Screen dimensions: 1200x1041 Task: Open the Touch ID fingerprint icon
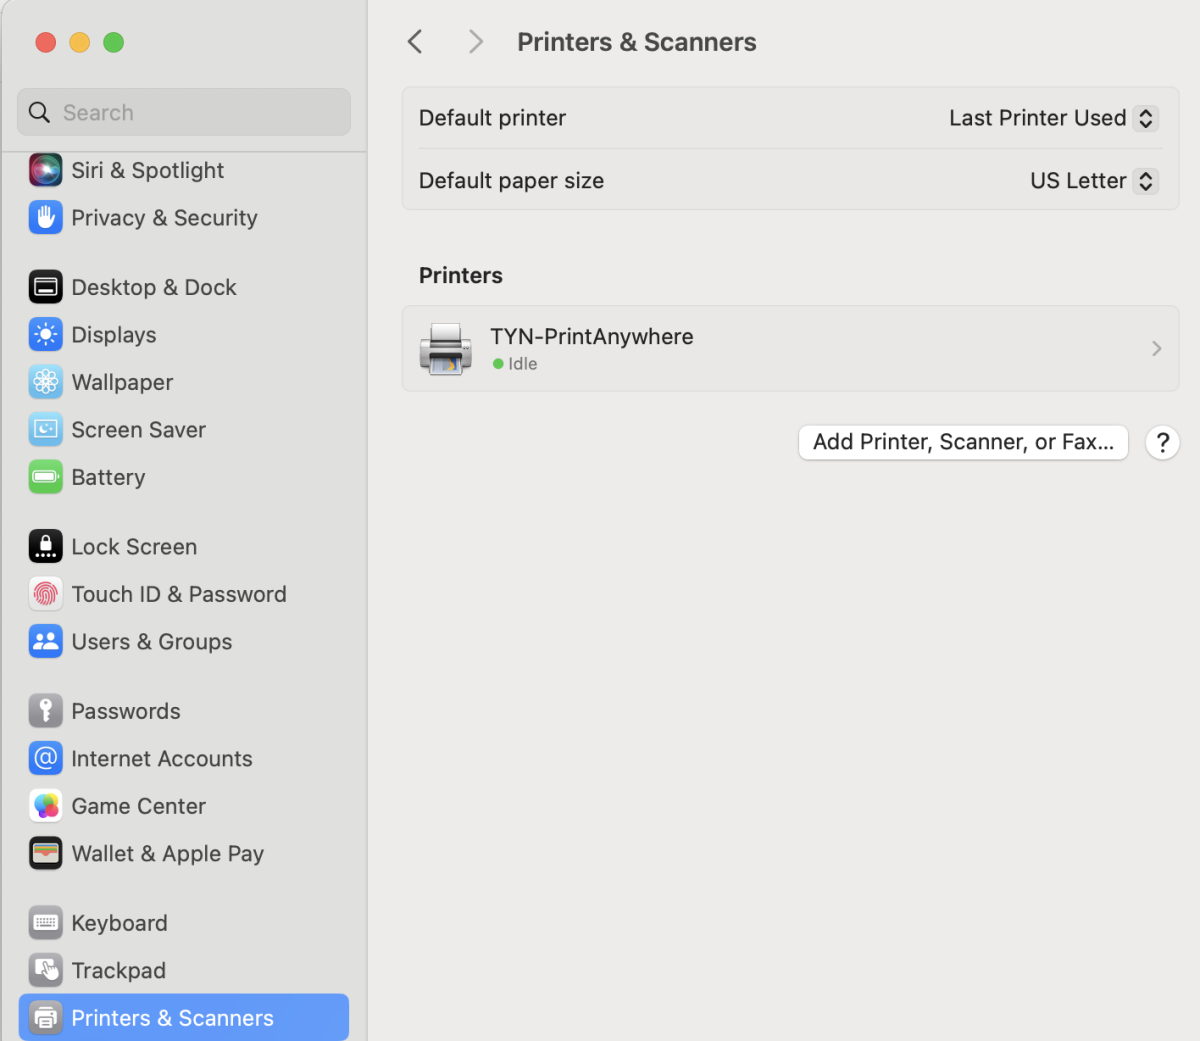click(x=45, y=594)
